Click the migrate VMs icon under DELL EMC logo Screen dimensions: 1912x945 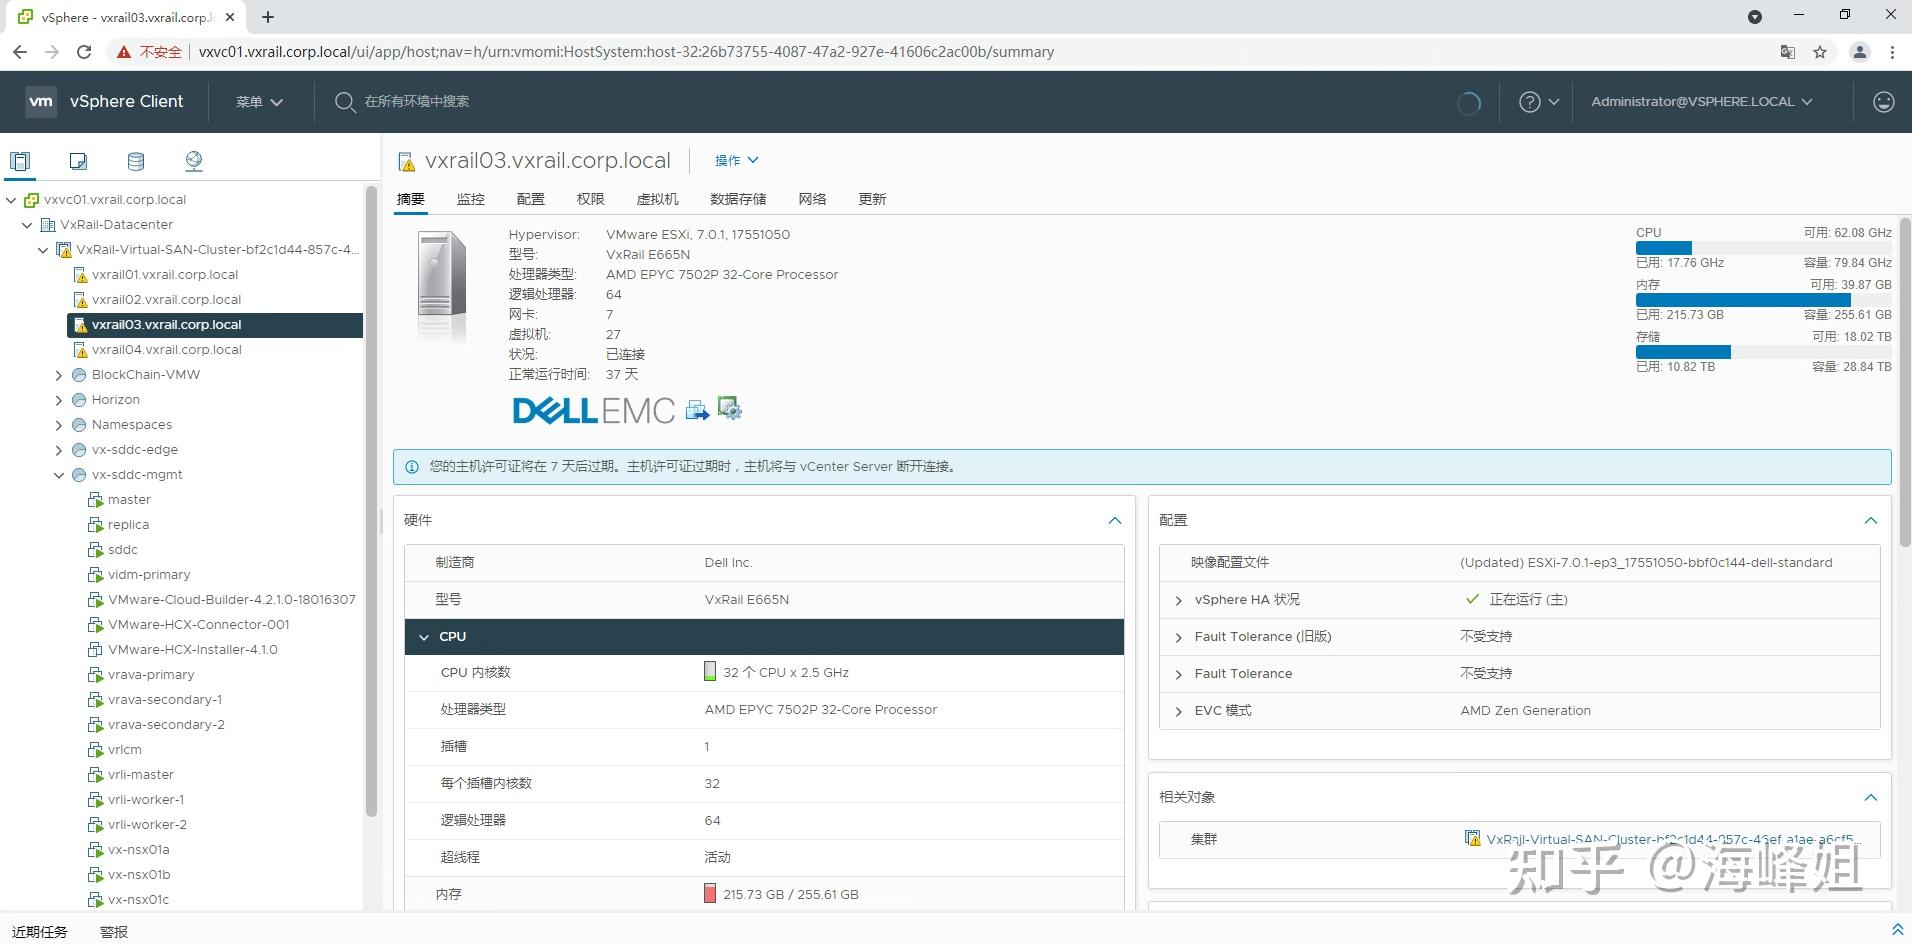(697, 409)
